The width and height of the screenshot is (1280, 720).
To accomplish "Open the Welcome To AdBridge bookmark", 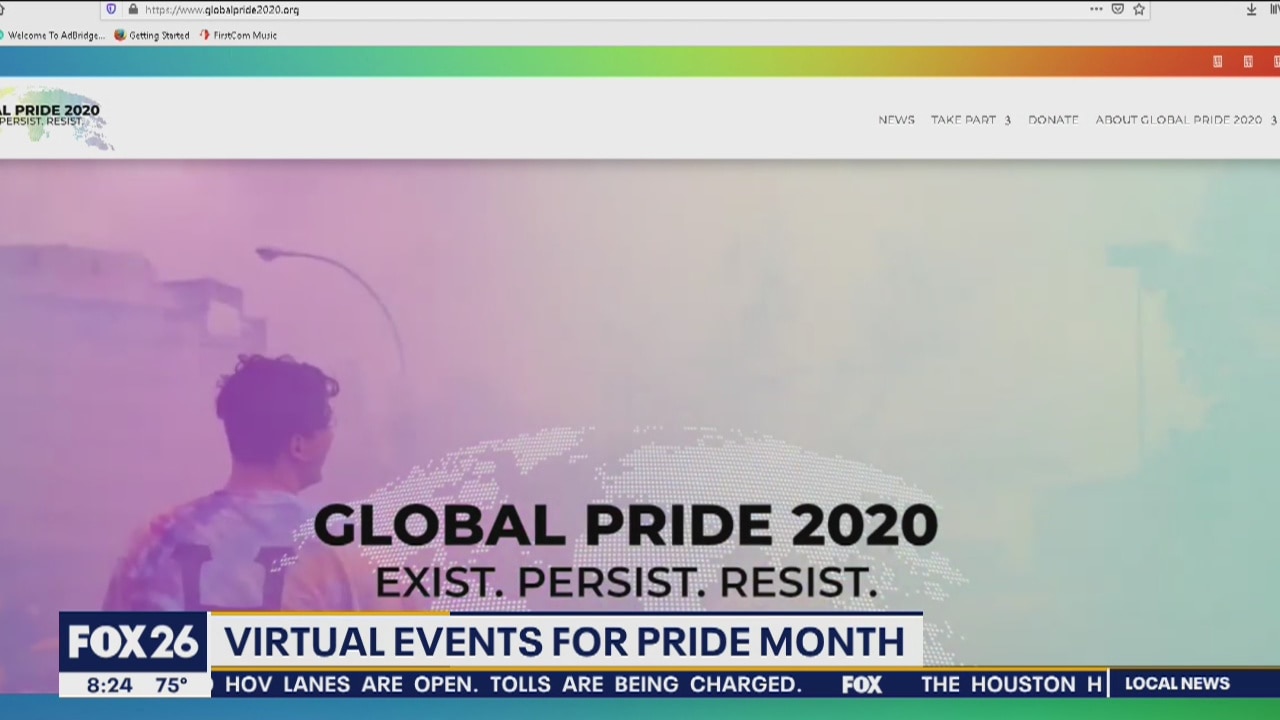I will click(55, 35).
